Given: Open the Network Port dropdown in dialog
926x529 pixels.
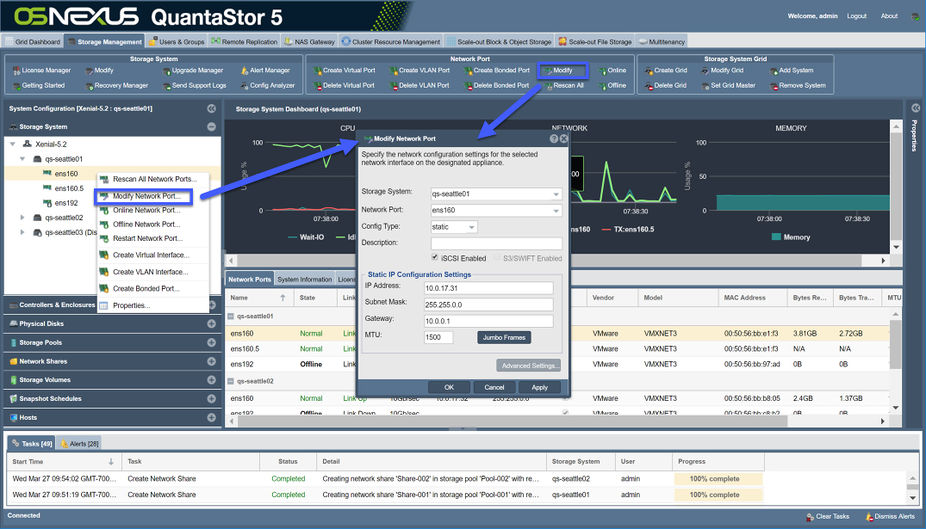Looking at the screenshot, I should pos(556,210).
